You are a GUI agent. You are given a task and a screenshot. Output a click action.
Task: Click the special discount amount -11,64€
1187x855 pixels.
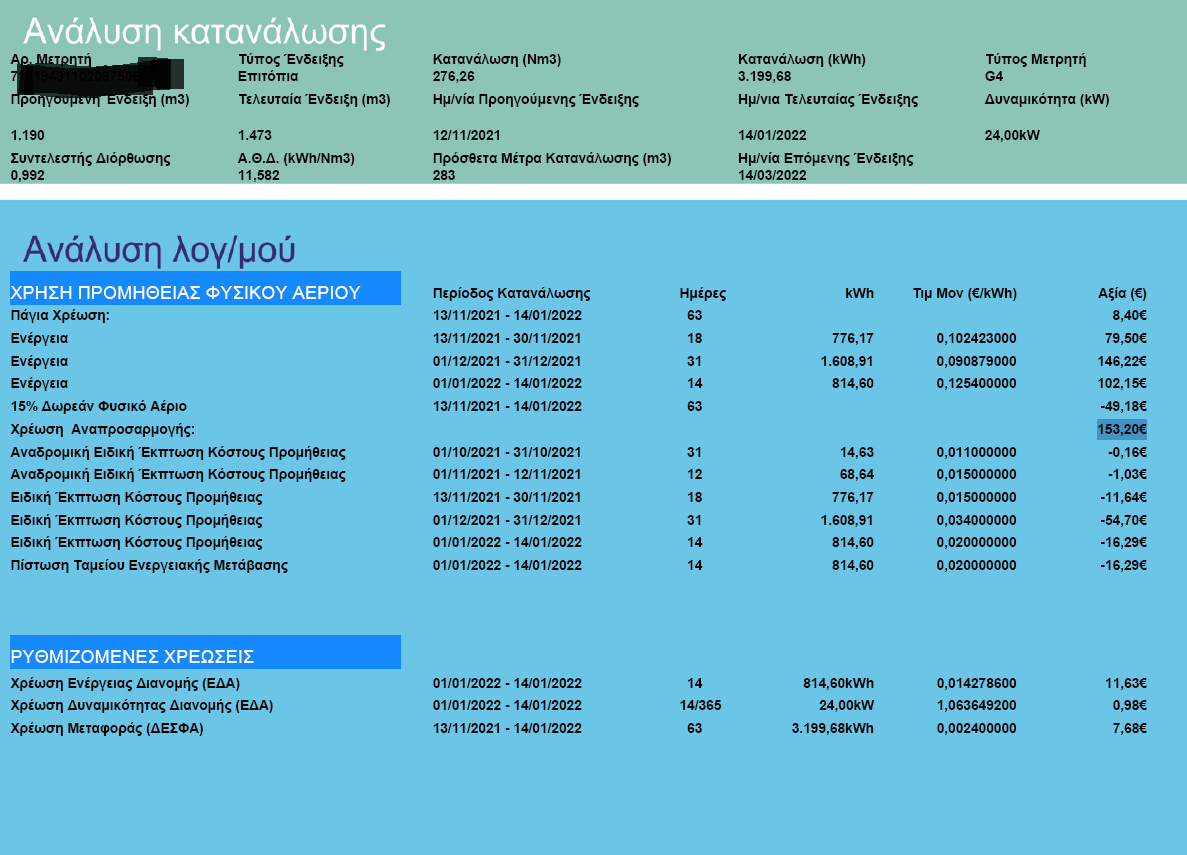click(x=1123, y=498)
